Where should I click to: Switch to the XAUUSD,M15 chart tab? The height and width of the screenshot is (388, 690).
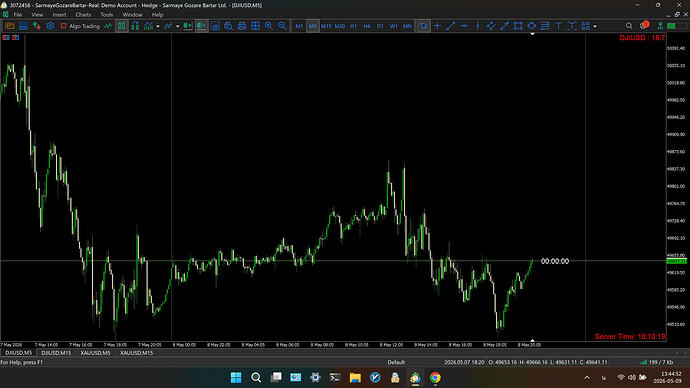tap(136, 353)
